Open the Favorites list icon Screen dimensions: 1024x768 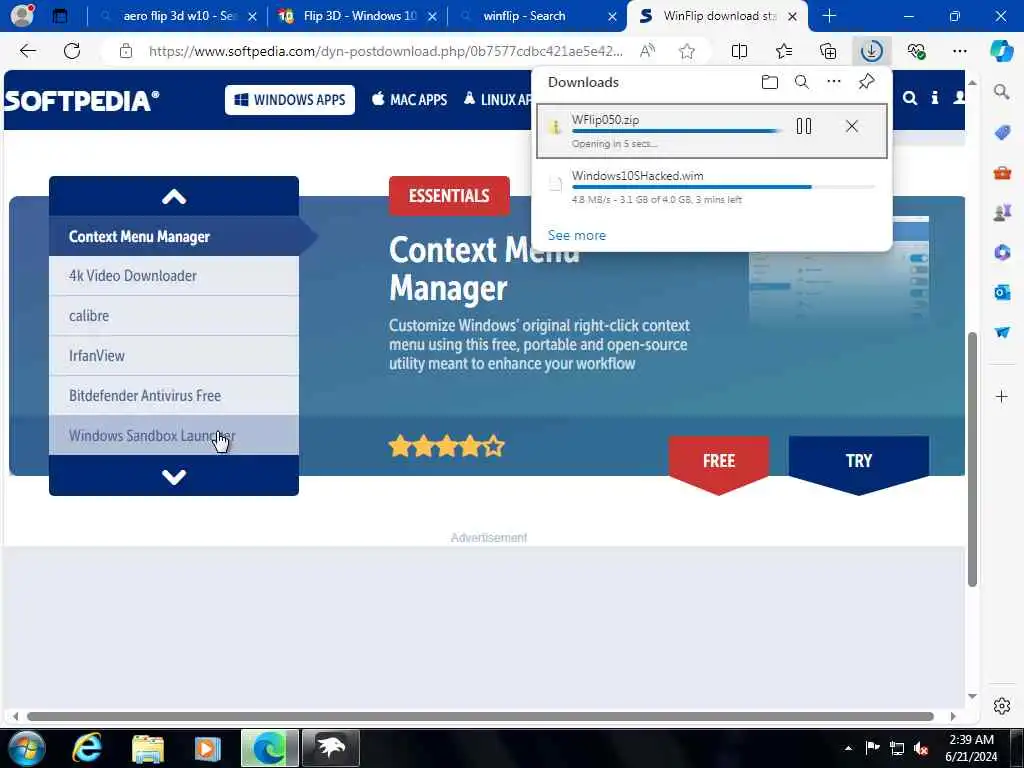click(x=784, y=51)
